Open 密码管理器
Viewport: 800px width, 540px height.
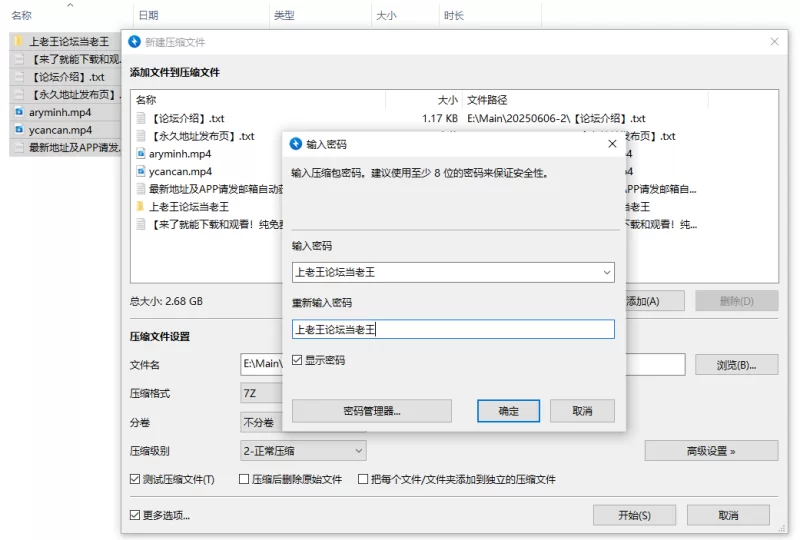pyautogui.click(x=371, y=411)
